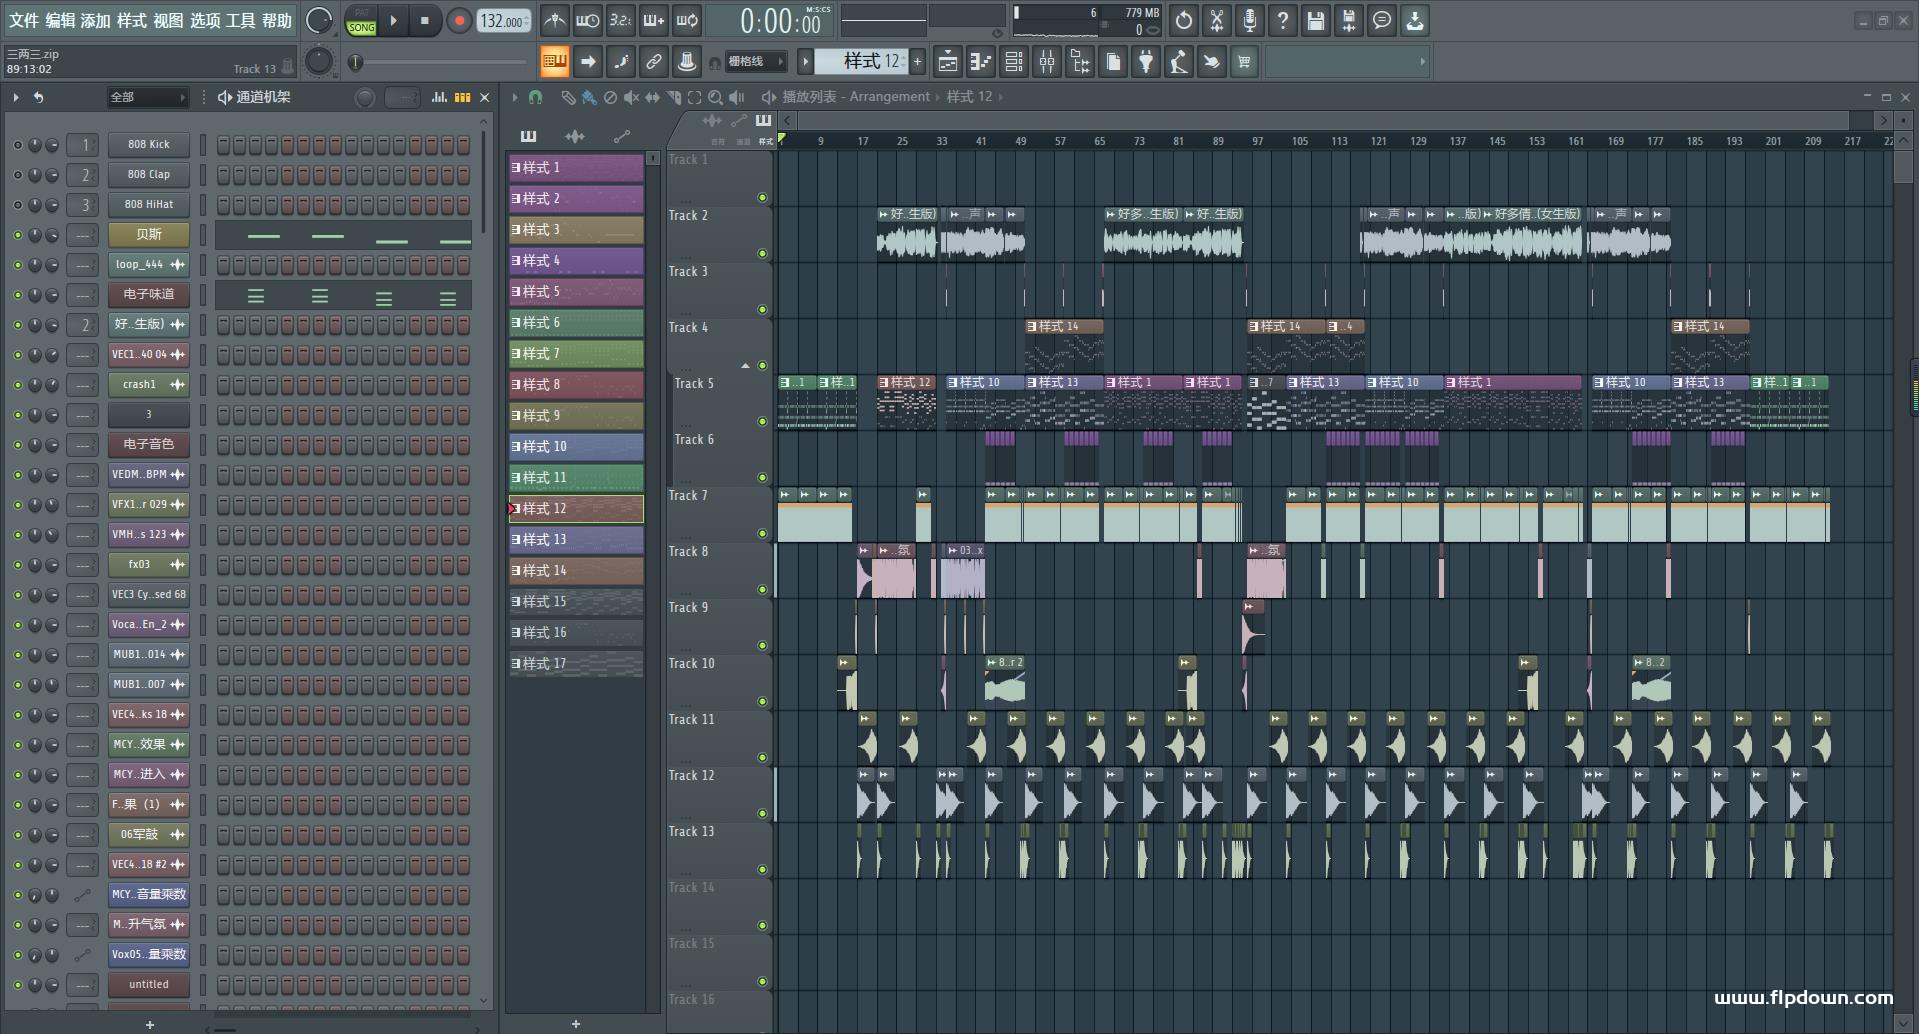Start playback with the play button

[393, 20]
